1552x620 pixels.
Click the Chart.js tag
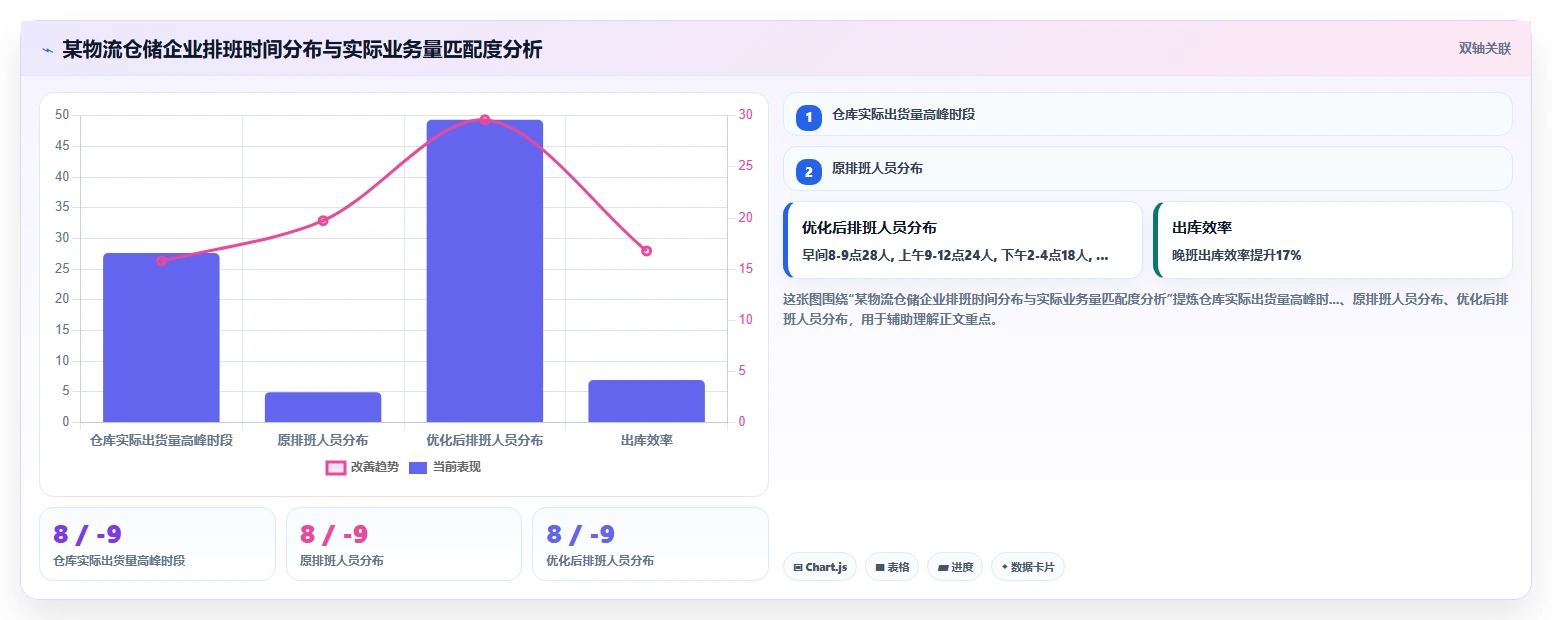tap(819, 567)
